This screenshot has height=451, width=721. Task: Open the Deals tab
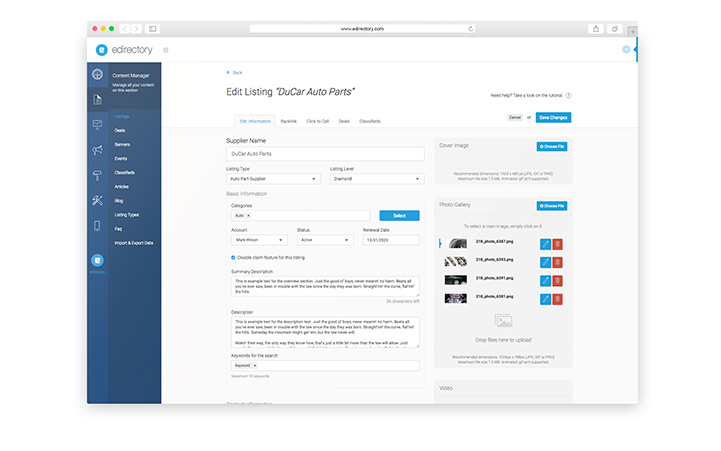click(x=344, y=121)
